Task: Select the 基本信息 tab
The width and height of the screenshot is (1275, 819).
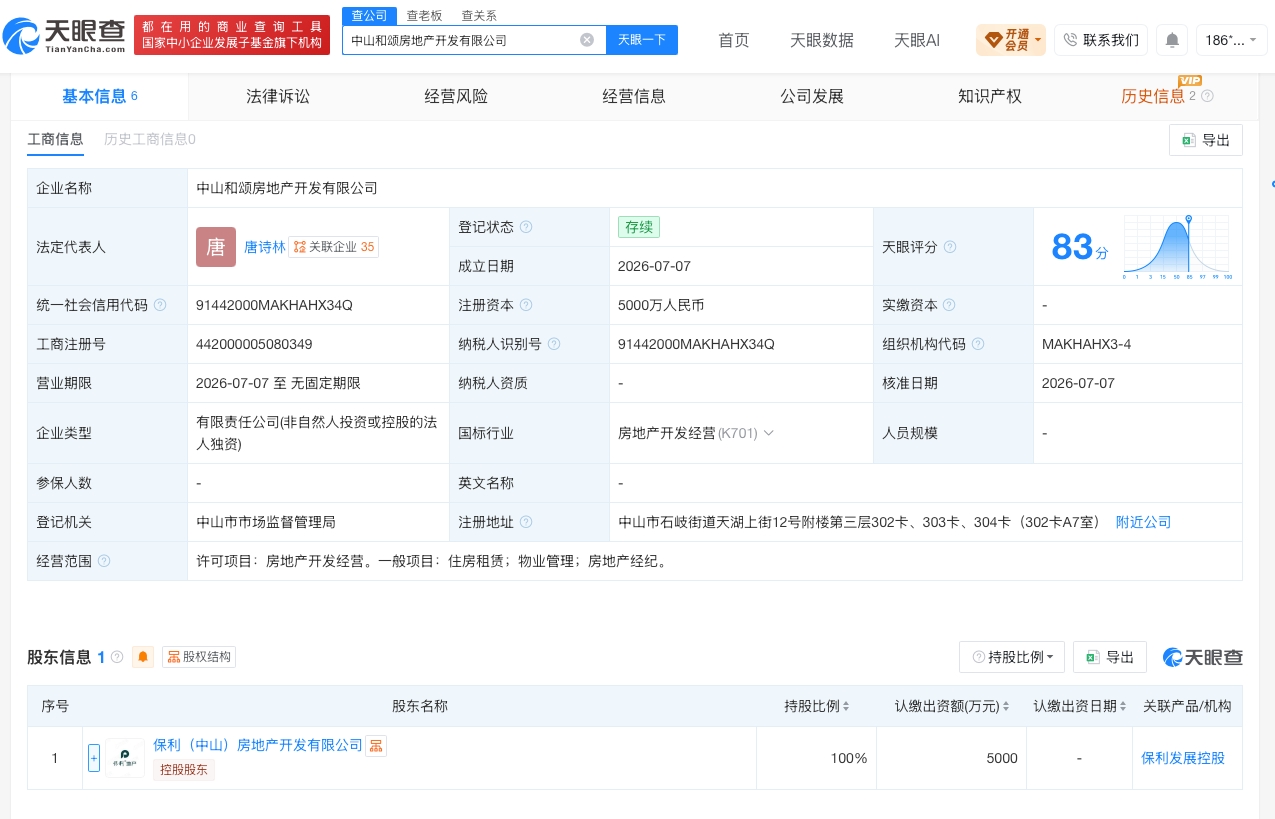Action: [100, 96]
